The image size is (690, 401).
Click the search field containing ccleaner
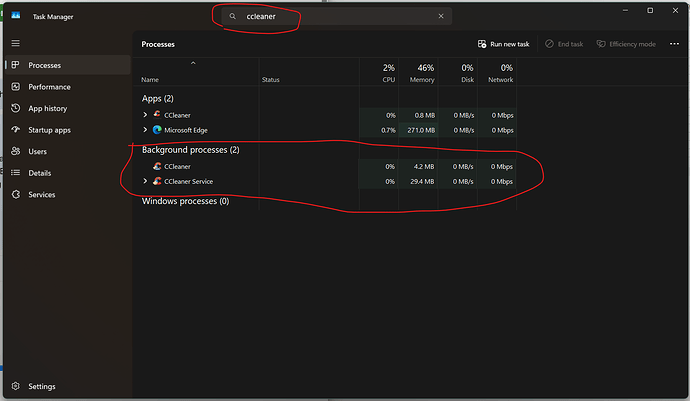(x=337, y=16)
